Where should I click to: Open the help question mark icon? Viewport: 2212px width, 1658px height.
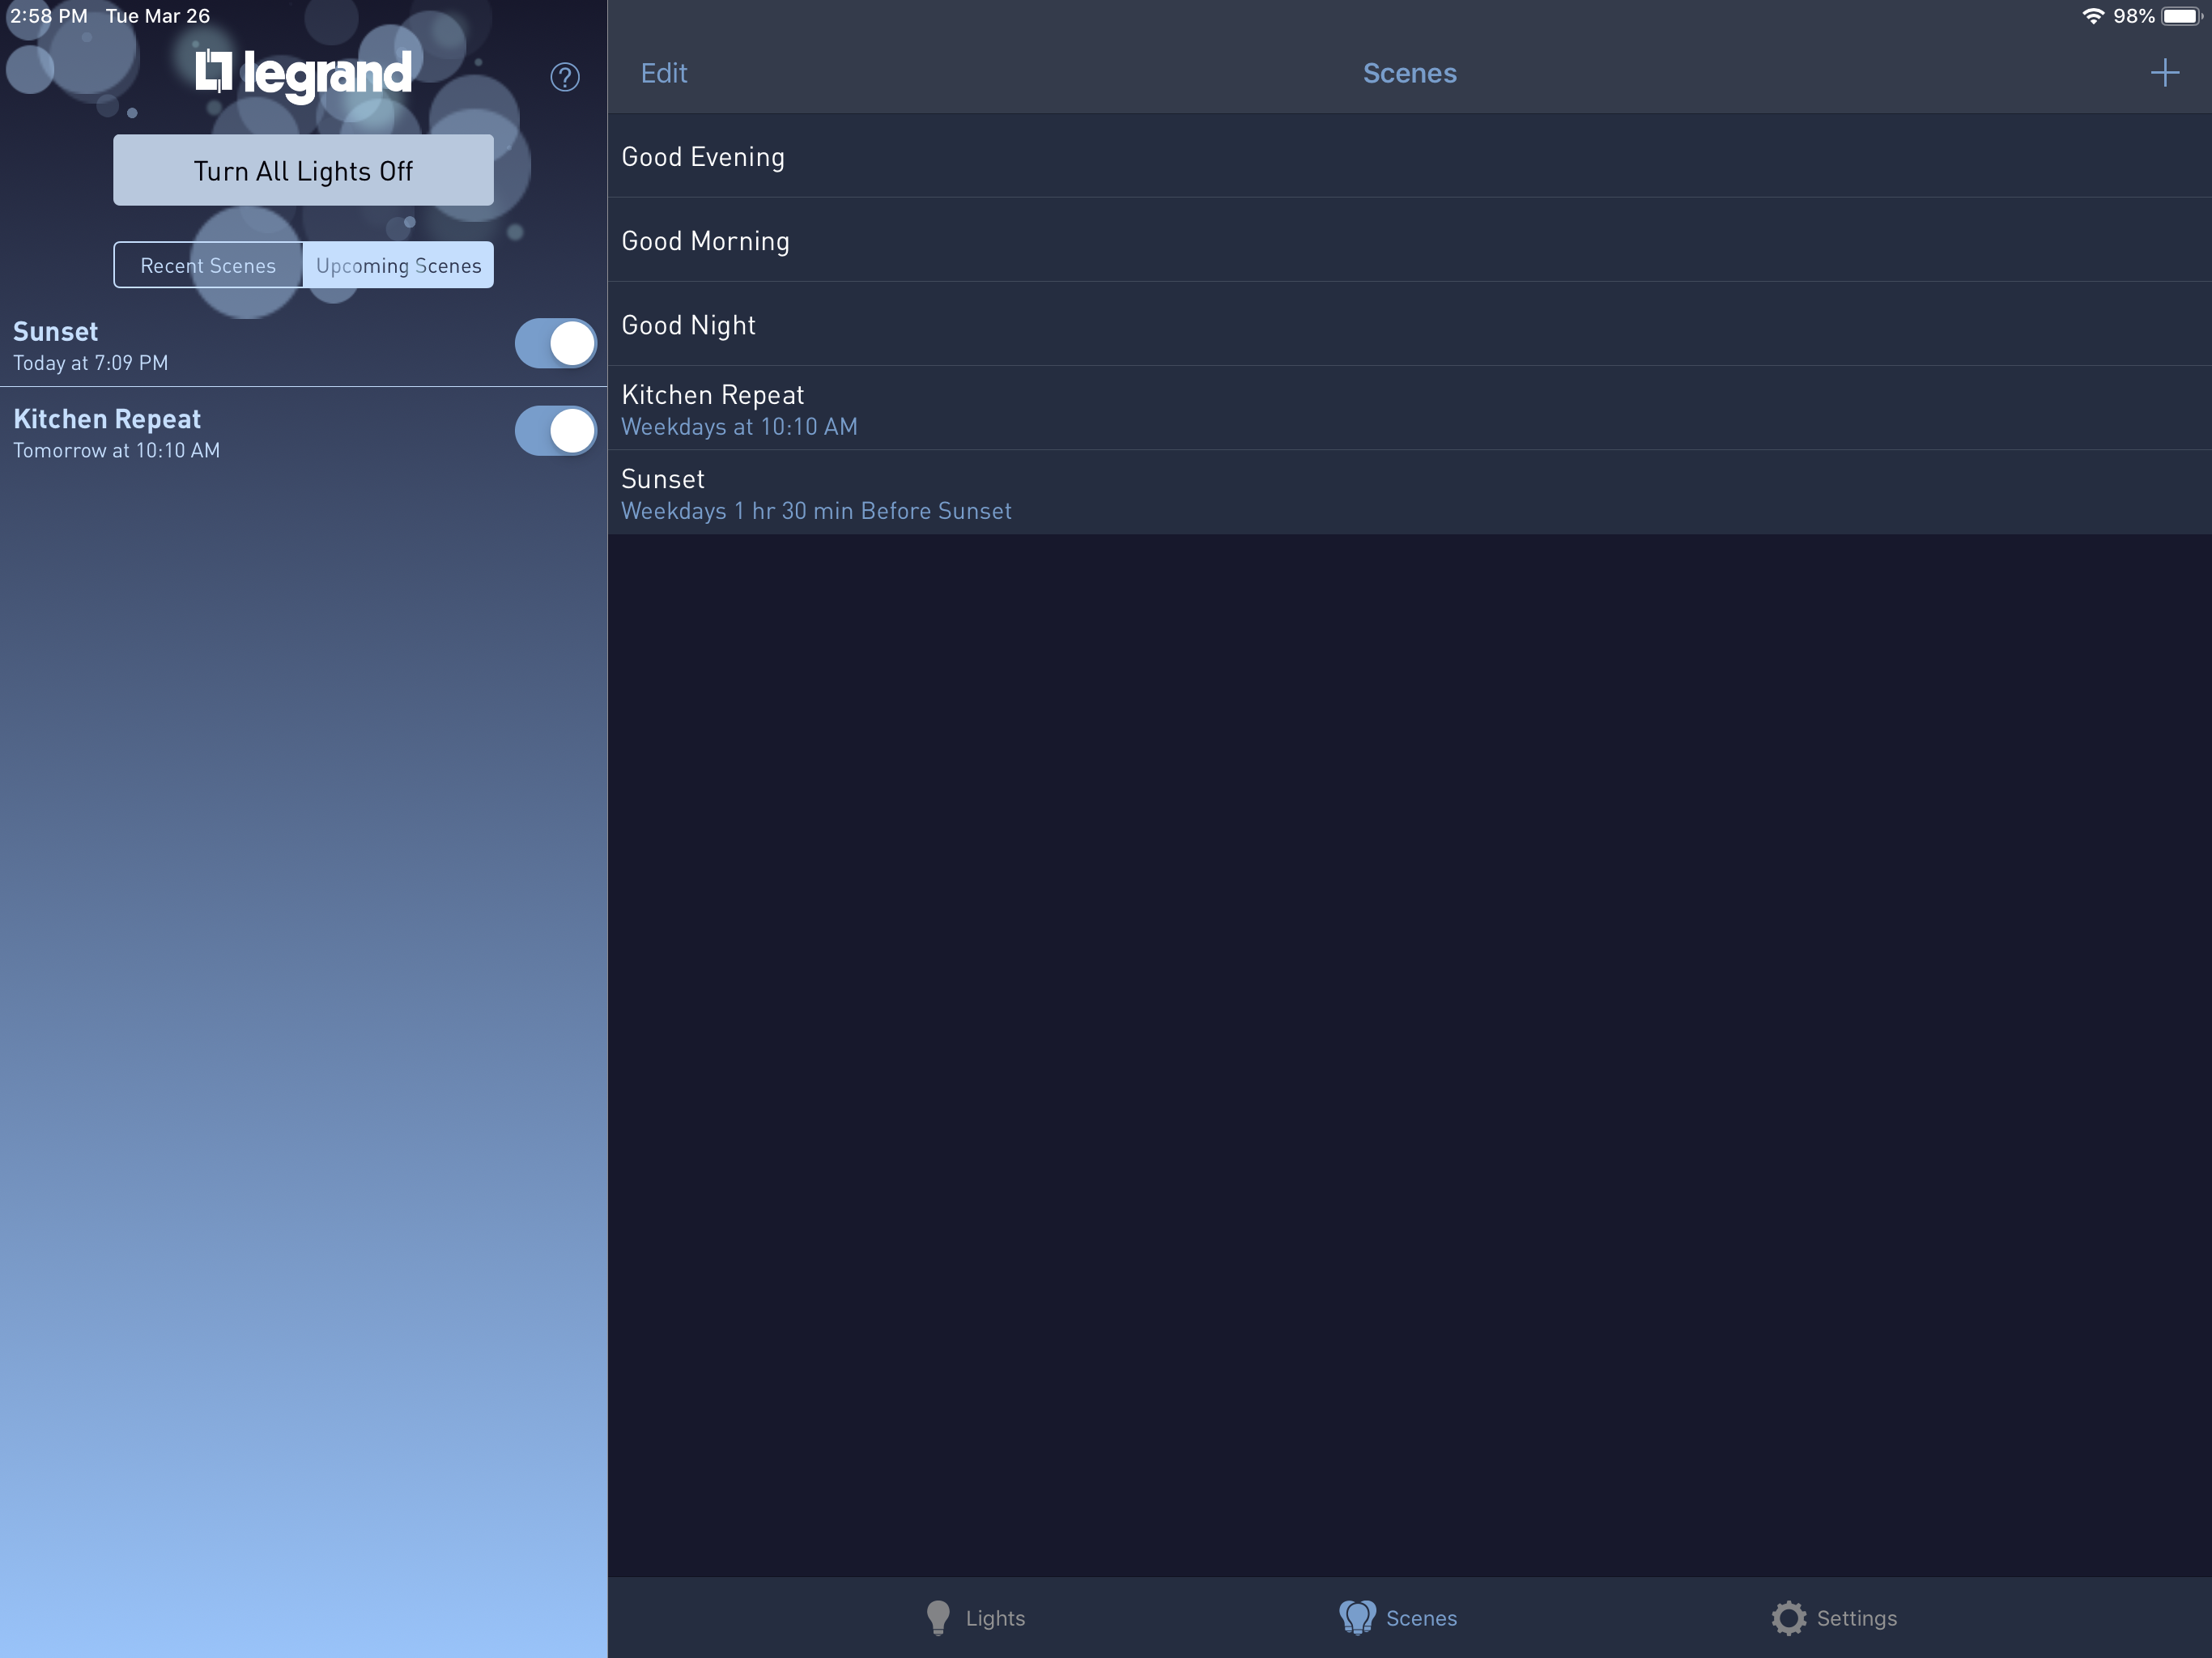click(x=565, y=77)
